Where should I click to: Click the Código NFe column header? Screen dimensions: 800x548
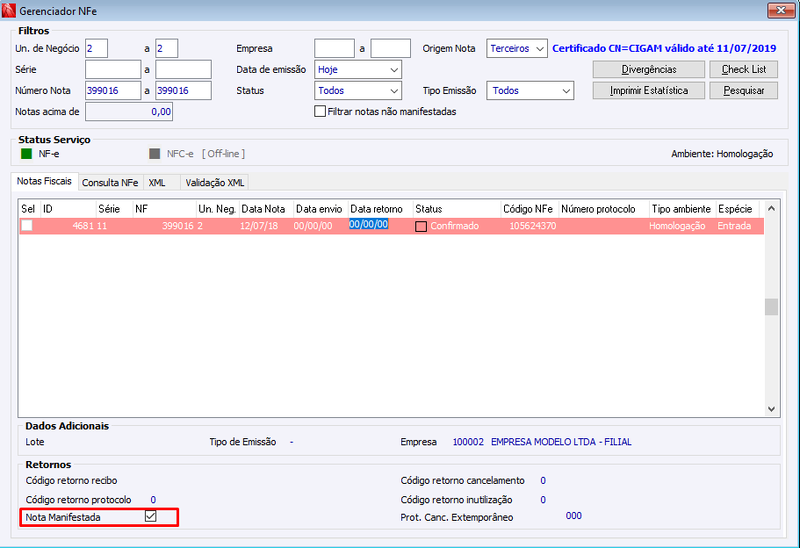coord(530,209)
